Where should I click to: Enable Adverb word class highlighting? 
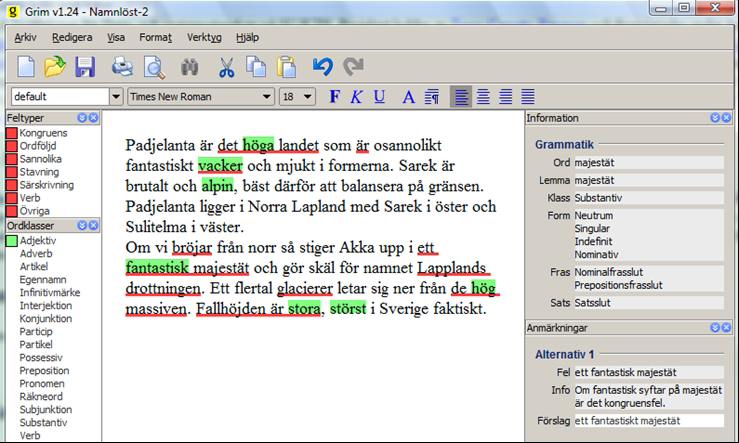pos(36,254)
